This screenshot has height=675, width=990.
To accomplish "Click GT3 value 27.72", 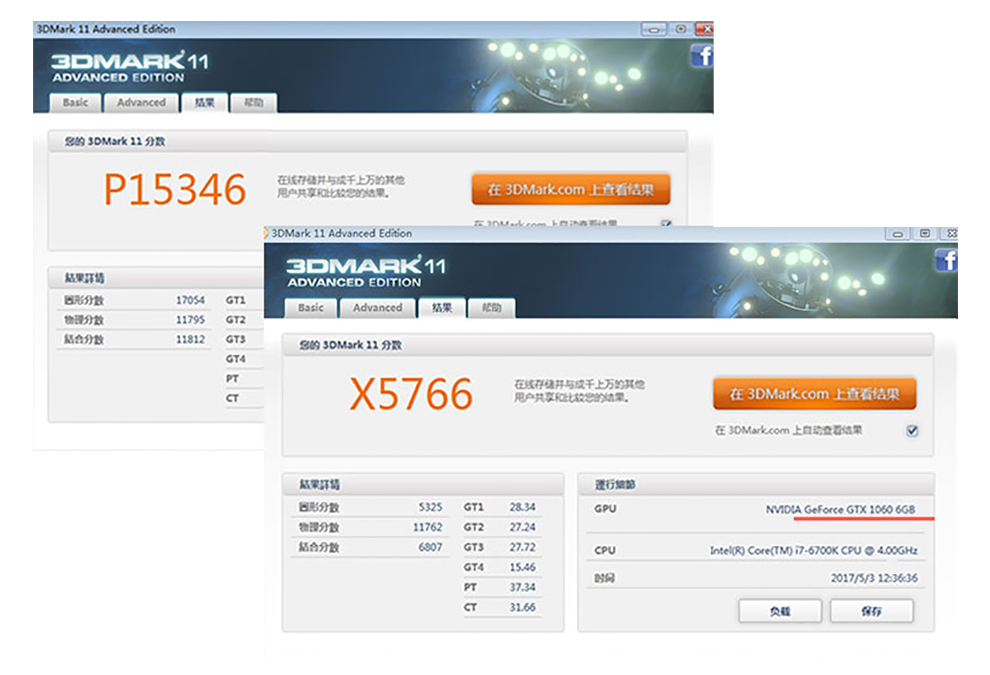I will tap(522, 547).
